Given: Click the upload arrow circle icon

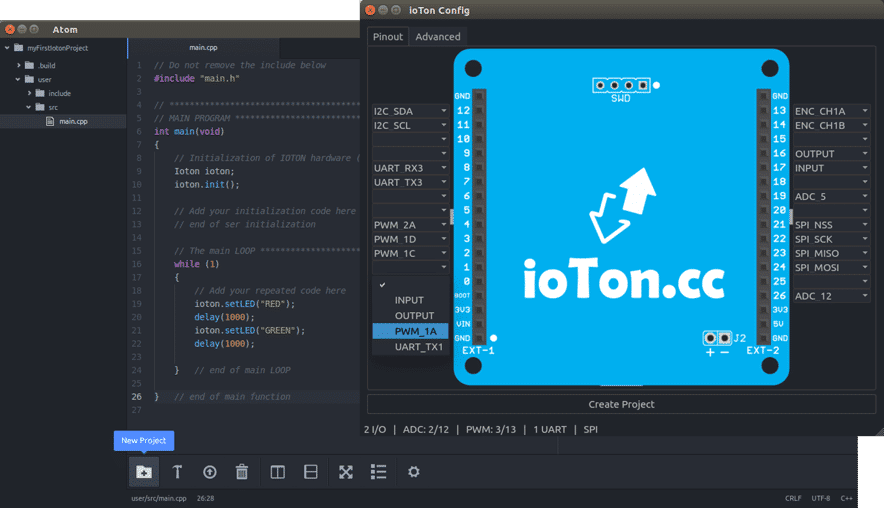Looking at the screenshot, I should click(210, 472).
